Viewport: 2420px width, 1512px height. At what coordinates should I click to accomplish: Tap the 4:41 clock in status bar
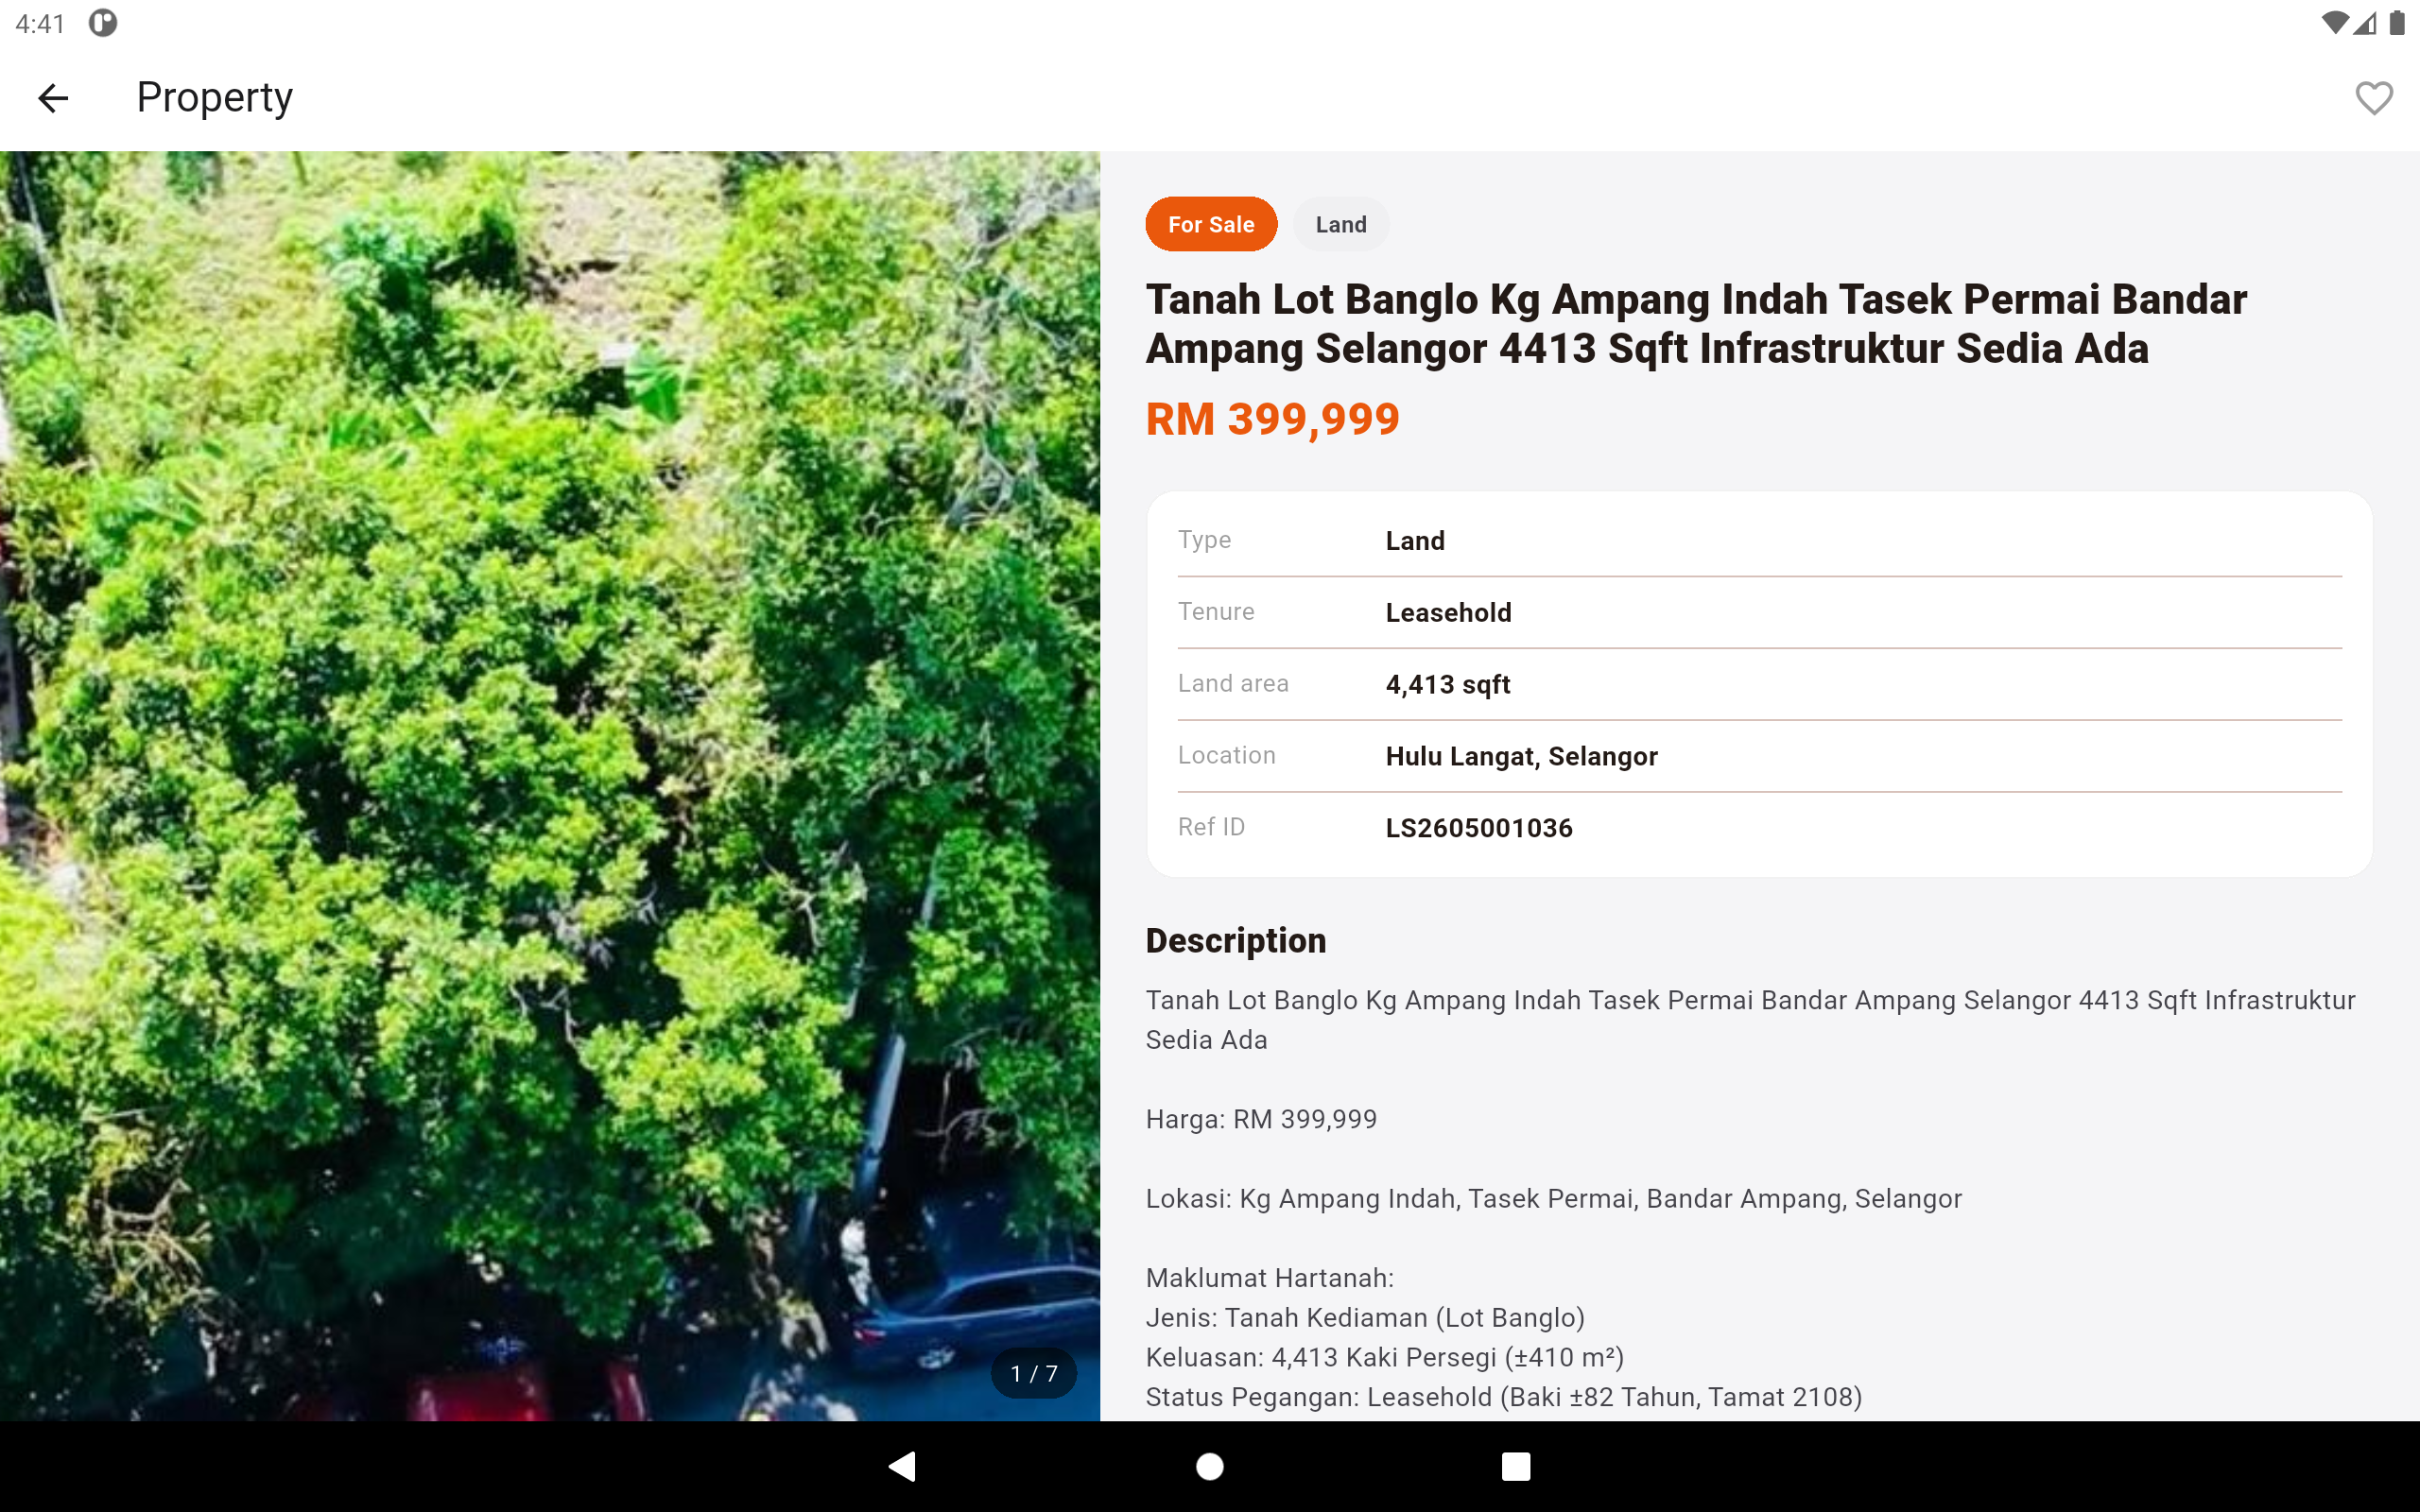point(40,24)
